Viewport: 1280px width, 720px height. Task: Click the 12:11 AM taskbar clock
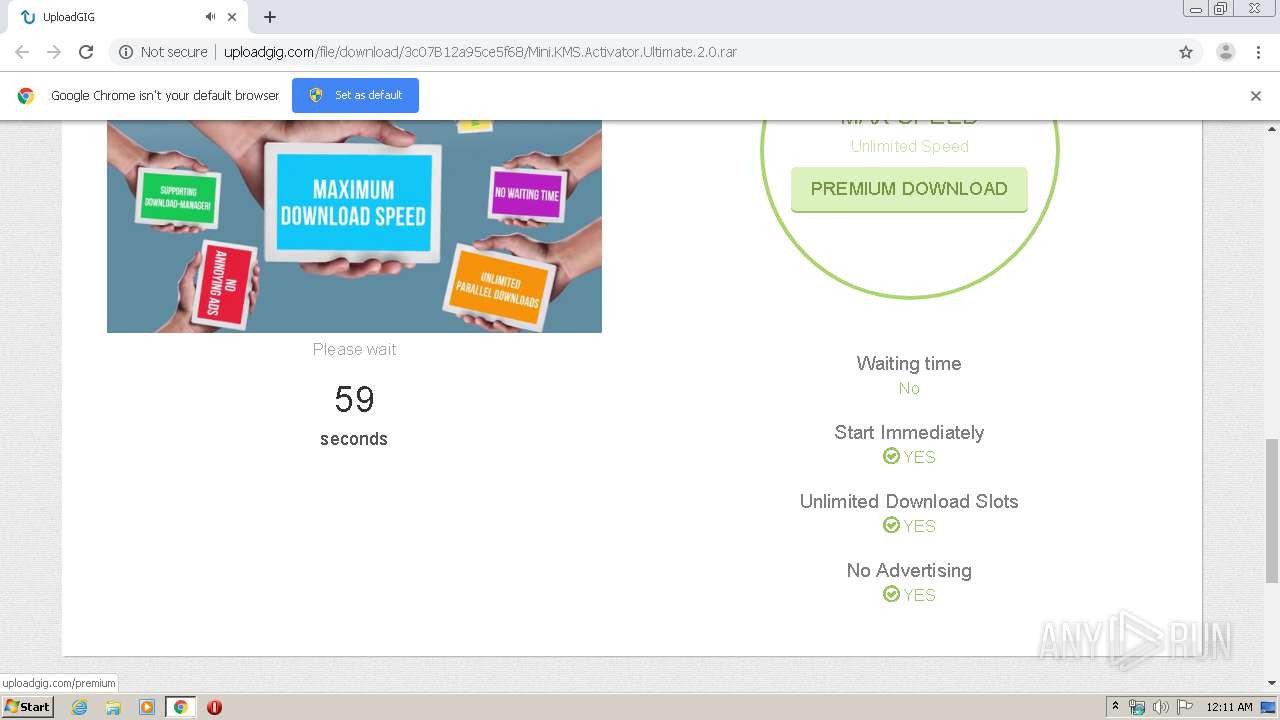coord(1229,707)
